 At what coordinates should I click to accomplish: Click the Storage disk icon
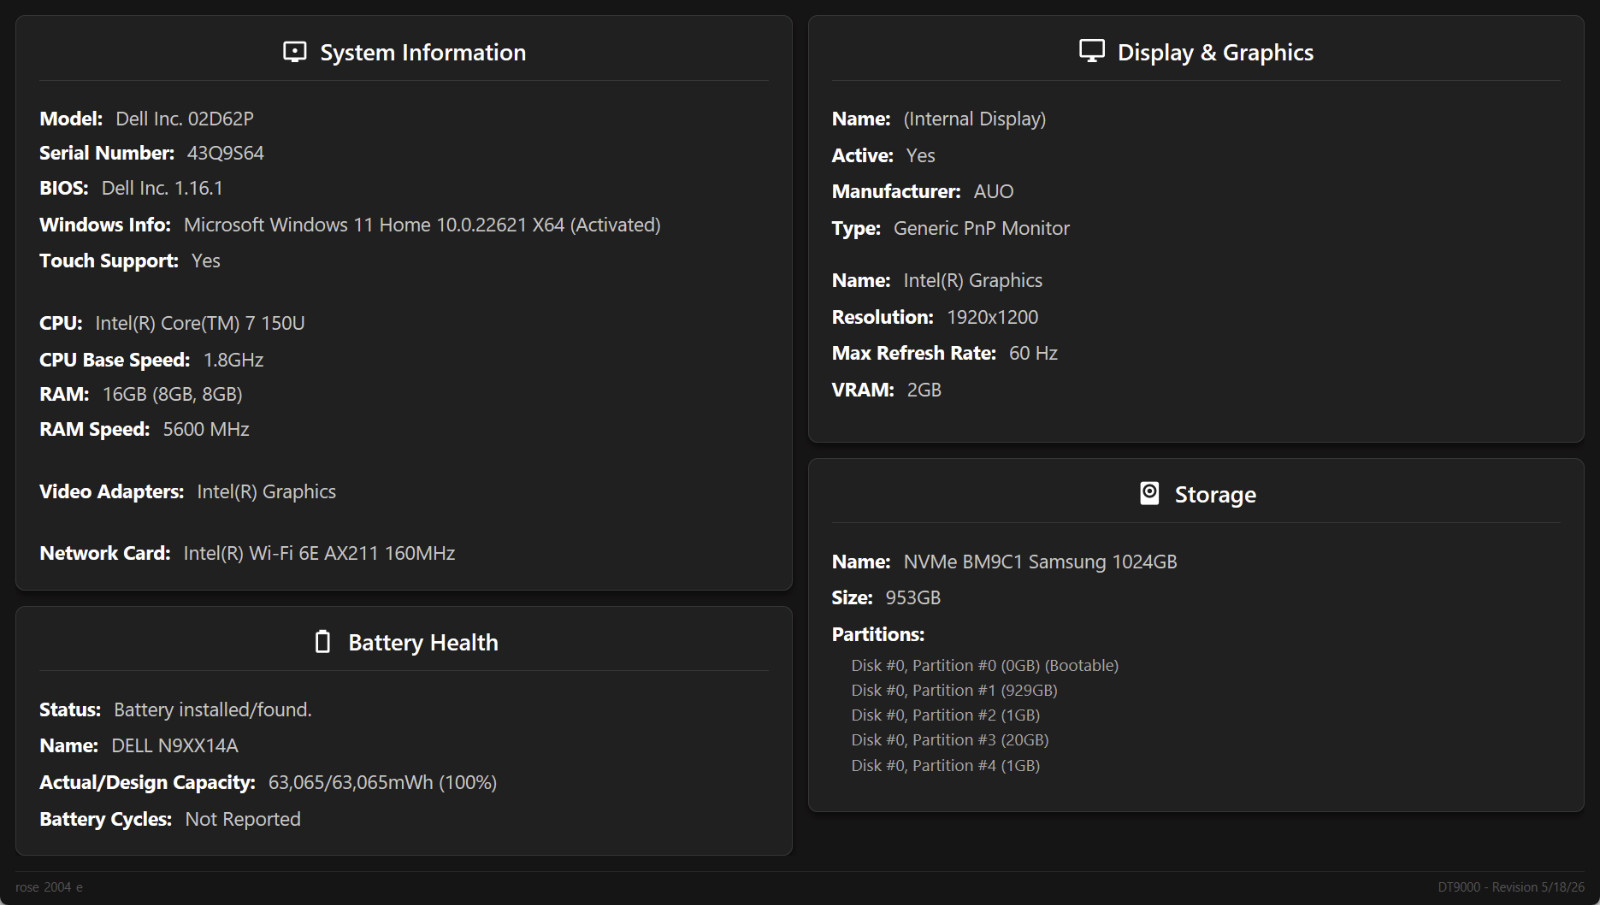(x=1150, y=493)
